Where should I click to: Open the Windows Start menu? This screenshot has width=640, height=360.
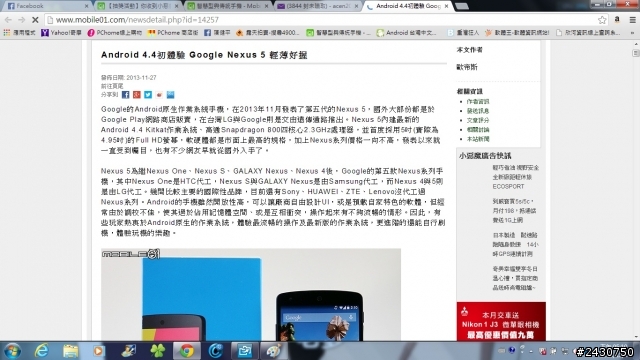[x=12, y=351]
